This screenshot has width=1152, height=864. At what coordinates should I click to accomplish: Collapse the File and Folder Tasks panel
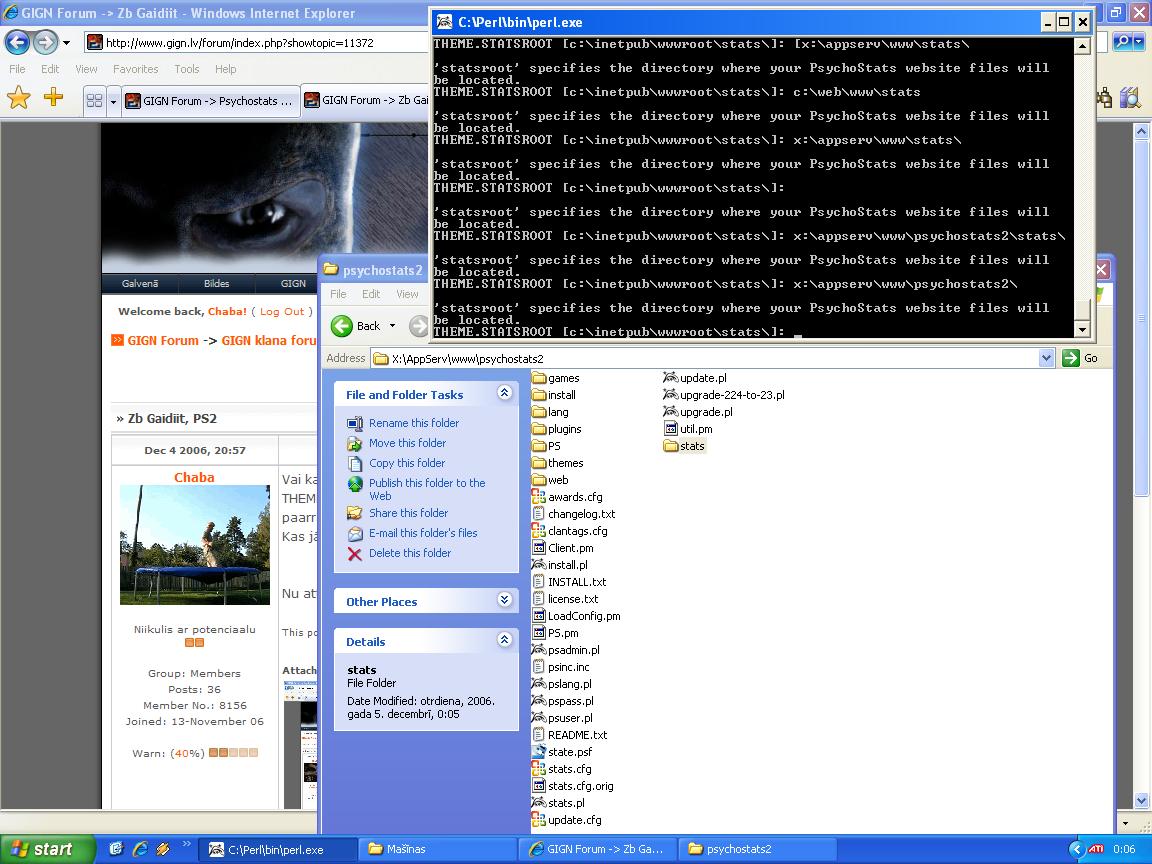pyautogui.click(x=504, y=393)
